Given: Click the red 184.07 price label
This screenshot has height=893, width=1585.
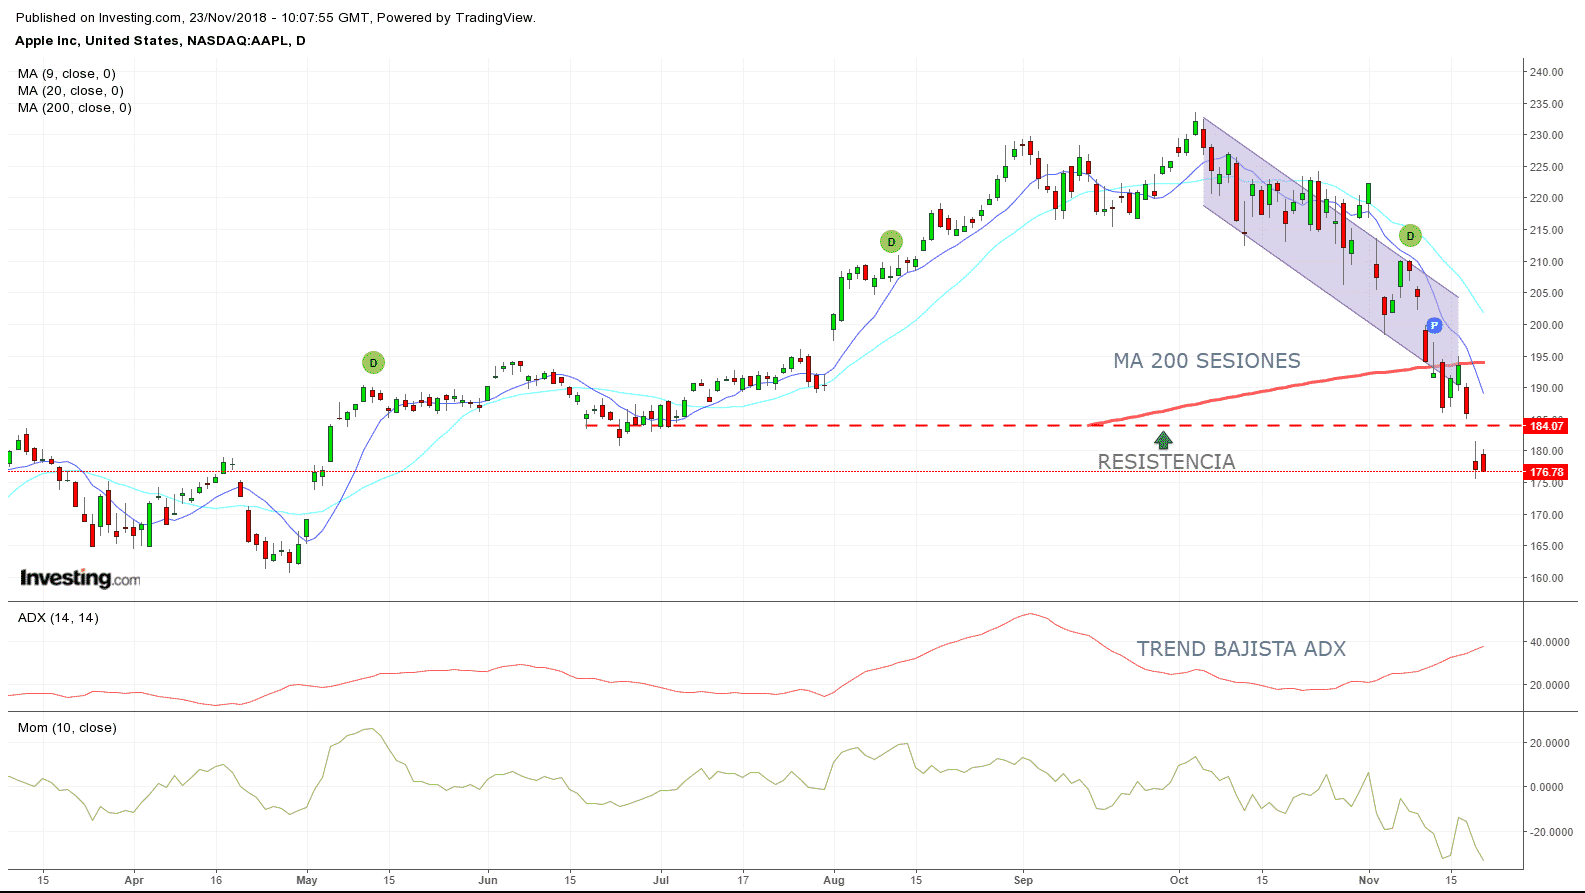Looking at the screenshot, I should tap(1546, 426).
